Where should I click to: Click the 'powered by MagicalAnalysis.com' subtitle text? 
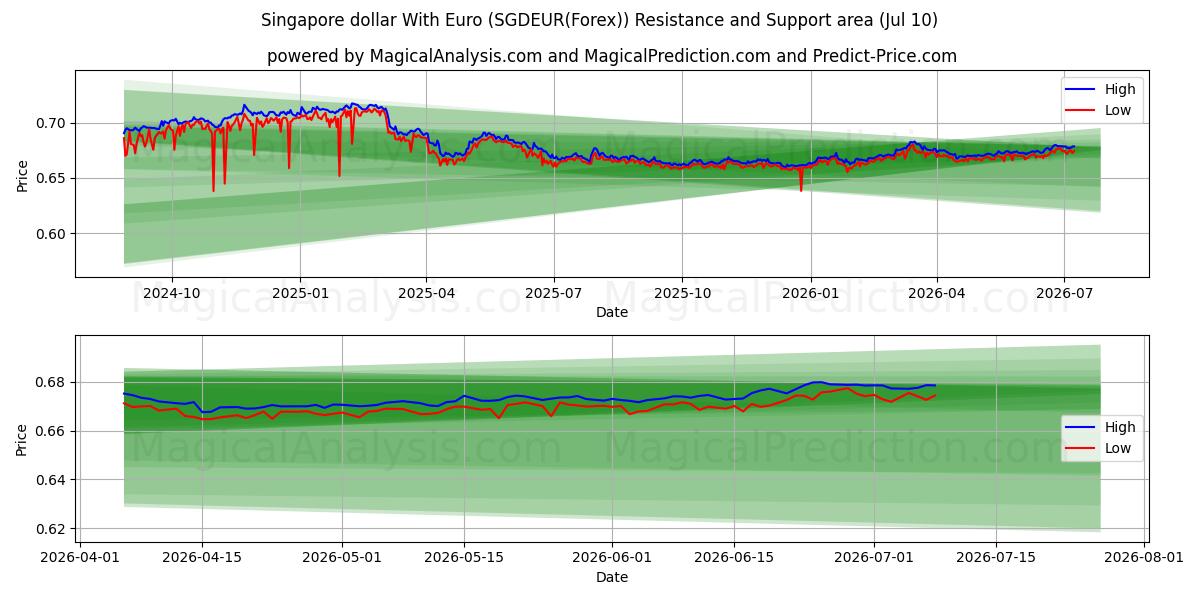(611, 56)
